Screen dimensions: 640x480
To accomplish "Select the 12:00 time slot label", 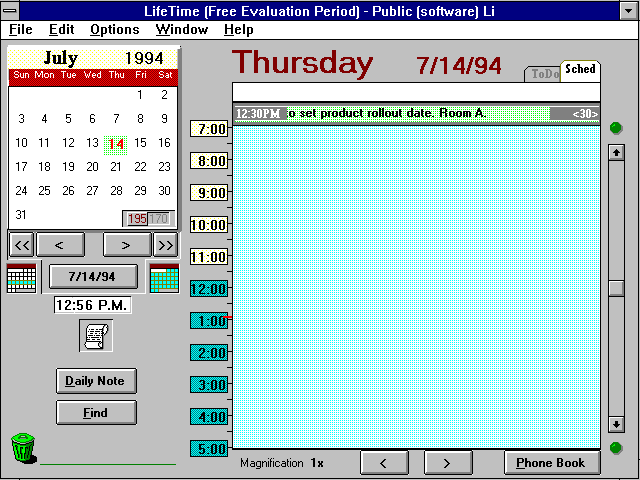I will pyautogui.click(x=209, y=289).
